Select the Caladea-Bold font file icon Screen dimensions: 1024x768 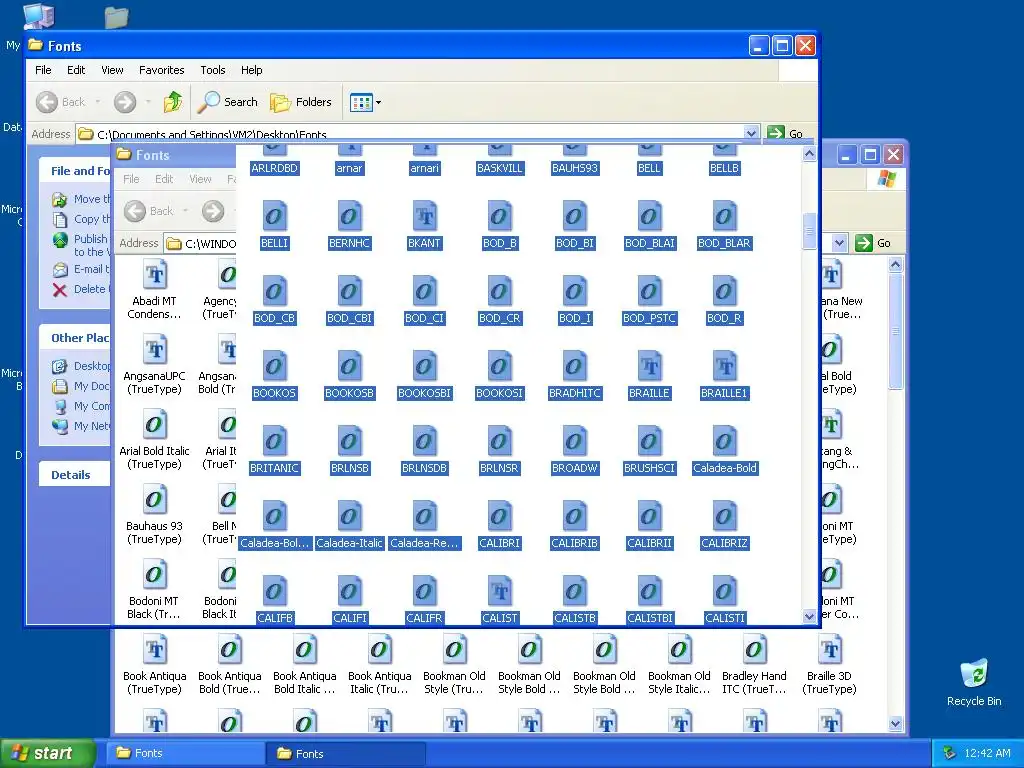coord(724,442)
